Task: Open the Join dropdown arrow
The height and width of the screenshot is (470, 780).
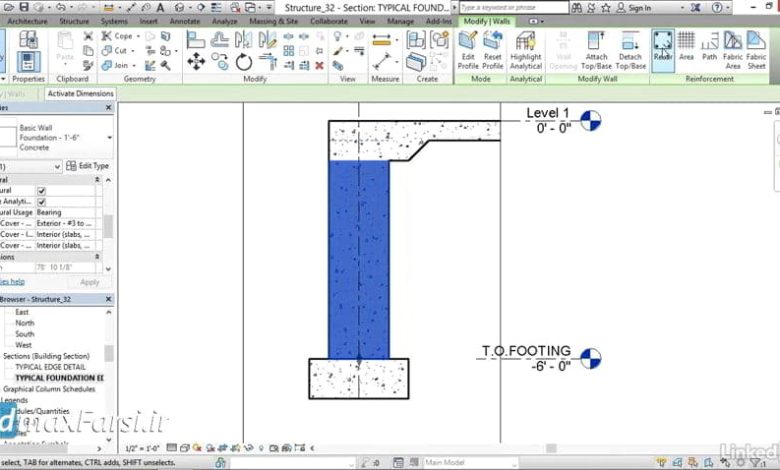Action: click(134, 66)
